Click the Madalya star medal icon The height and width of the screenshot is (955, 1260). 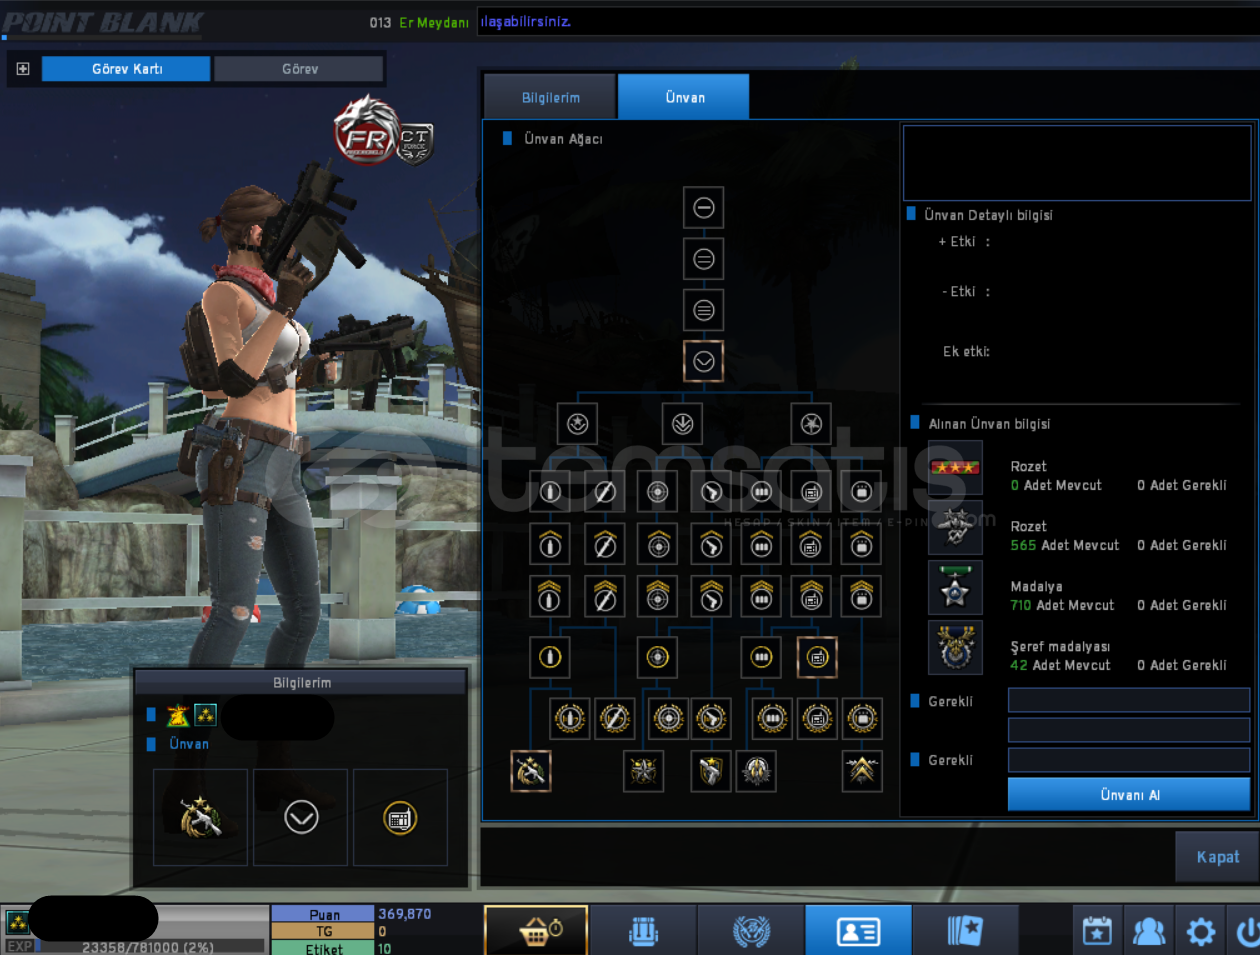click(x=955, y=588)
